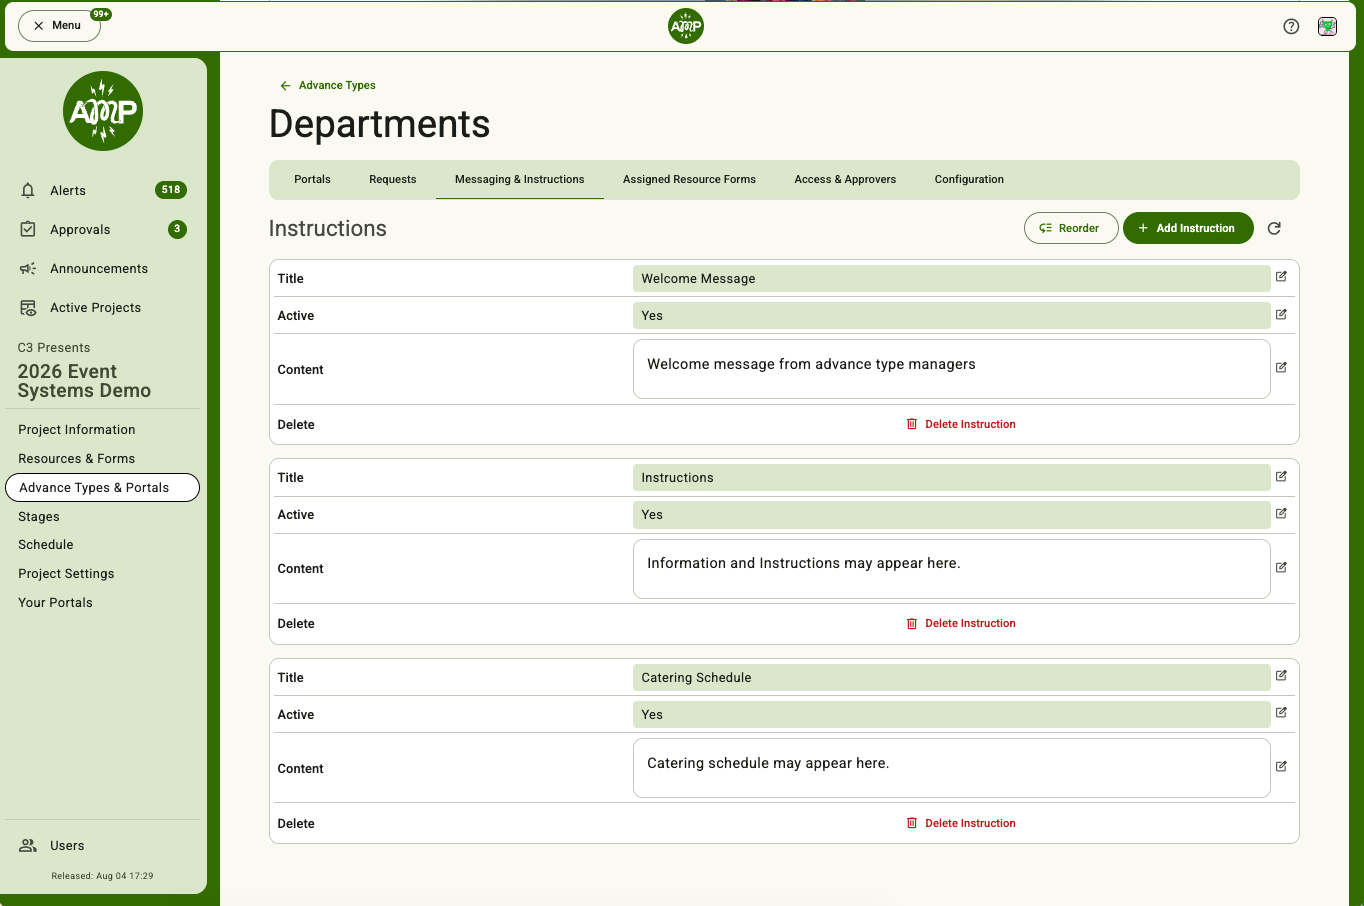Open the user profile avatar
Screen dimensions: 1364x906
(1327, 26)
